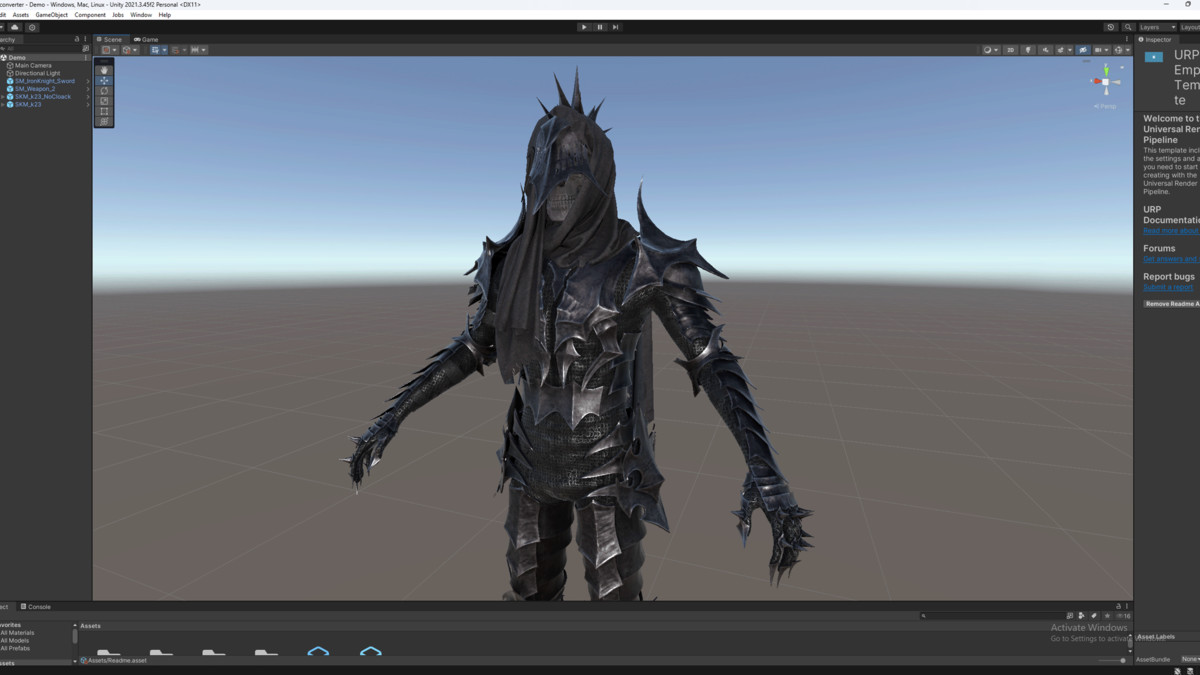Open the Assets menu
Screen dimensions: 1200x675
[x=20, y=15]
